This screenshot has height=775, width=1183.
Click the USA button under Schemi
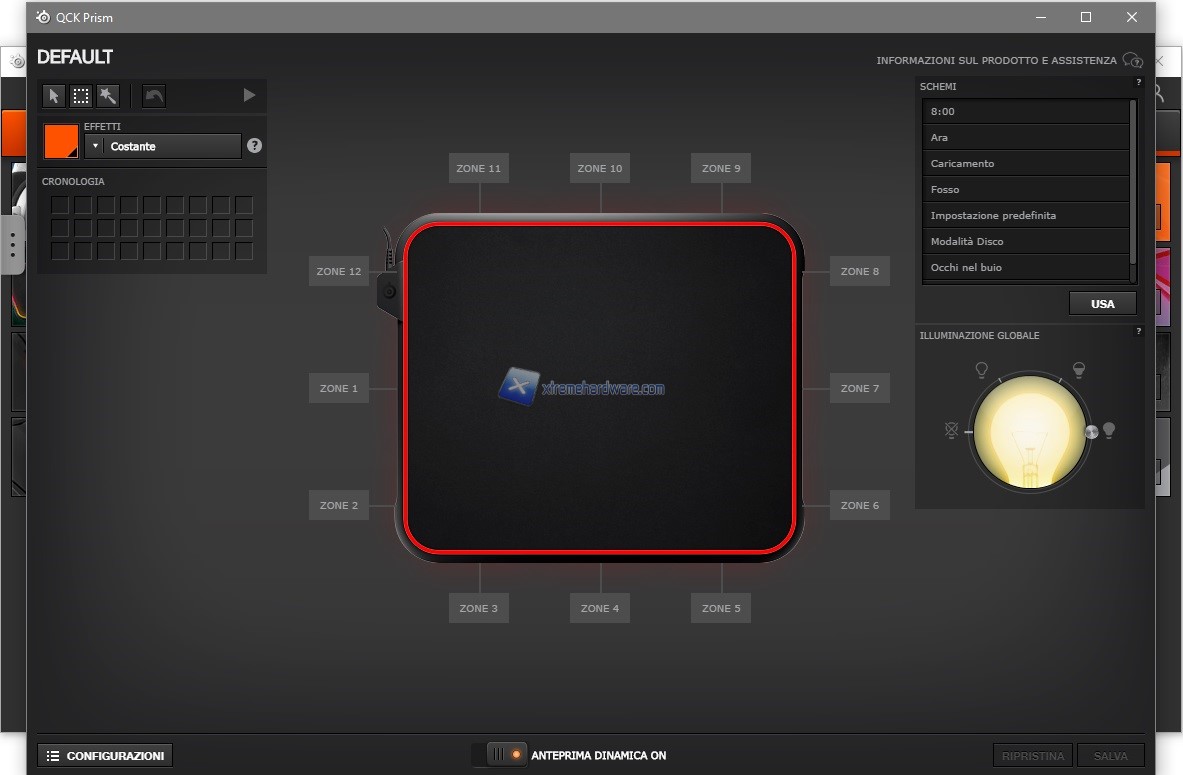pos(1102,304)
